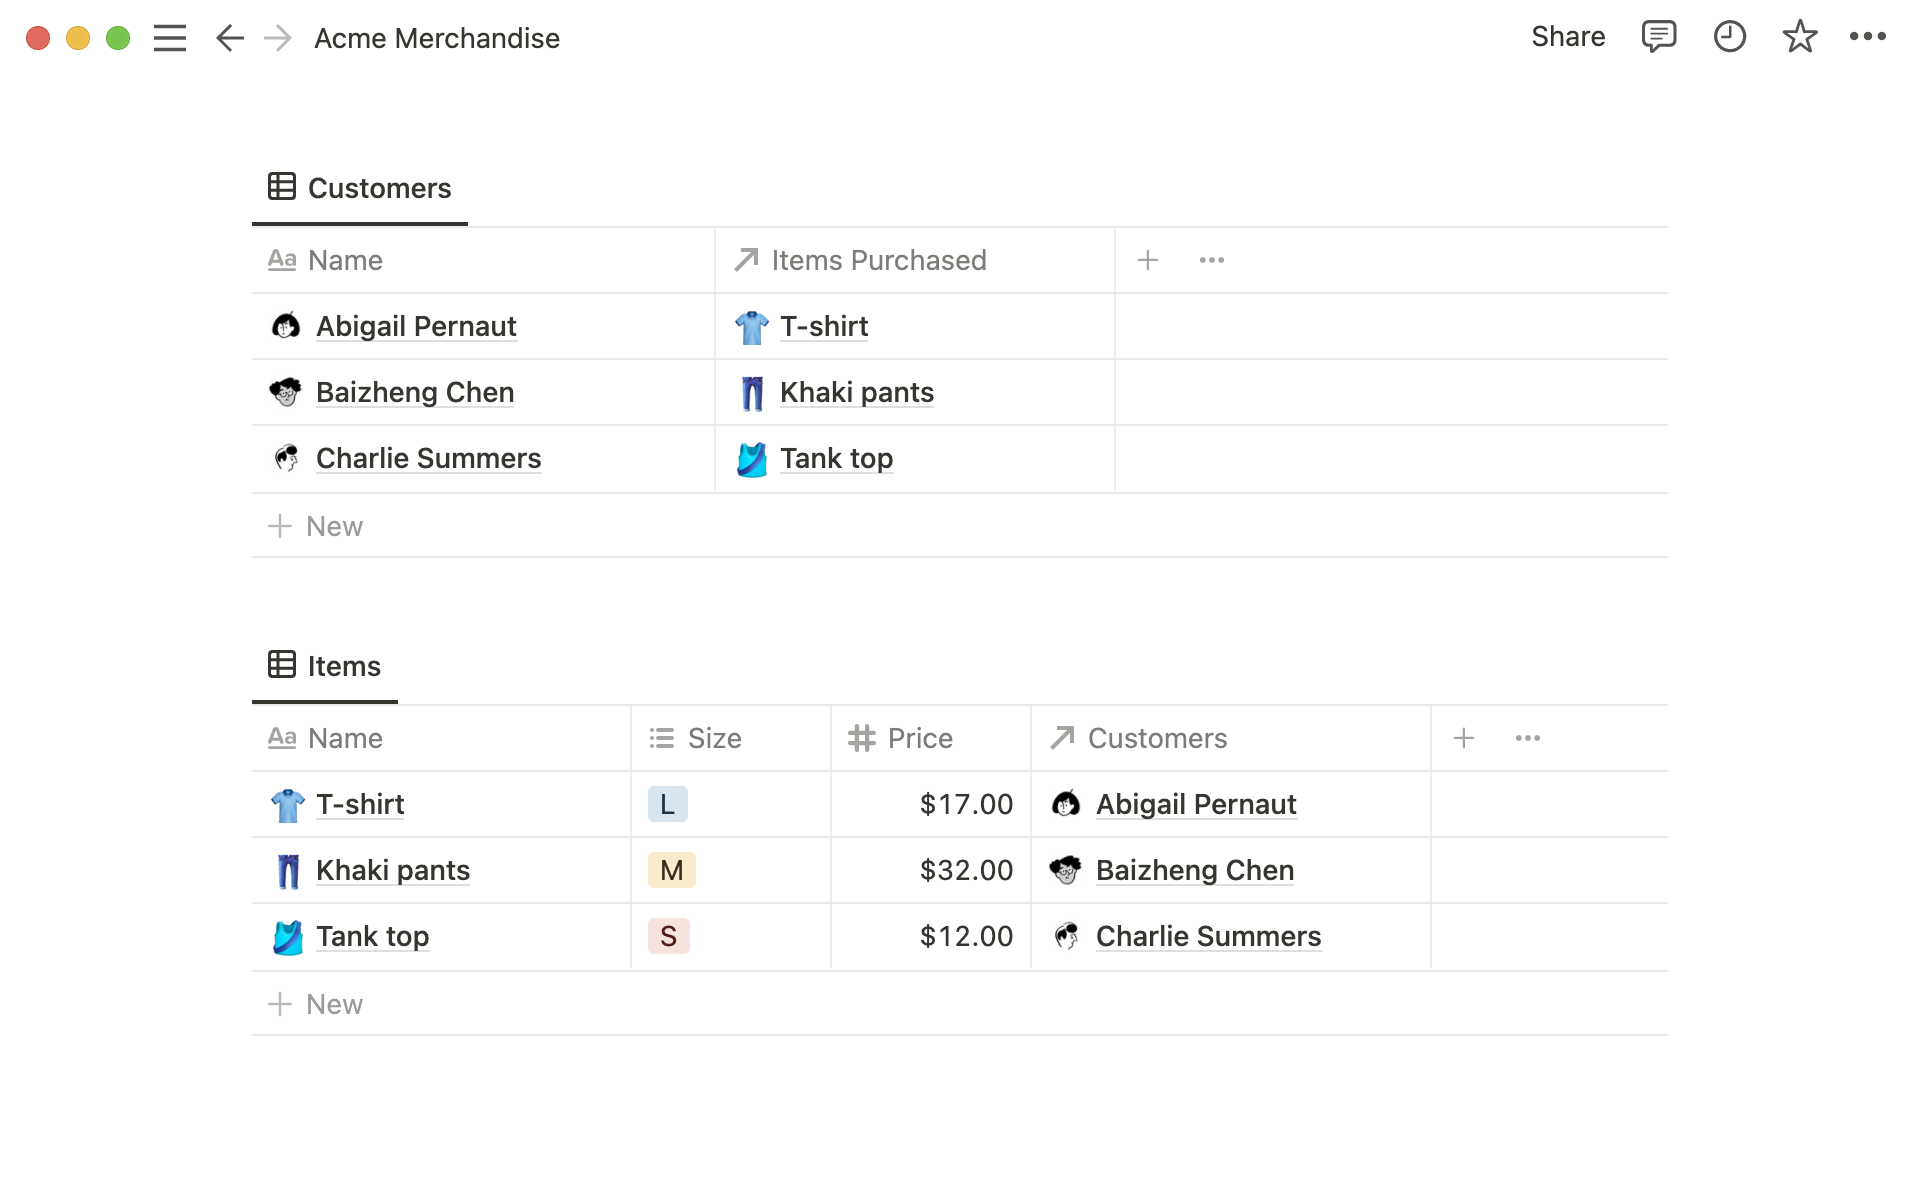Screen dimensions: 1920x1200
Task: Click the Items table icon
Action: (281, 665)
